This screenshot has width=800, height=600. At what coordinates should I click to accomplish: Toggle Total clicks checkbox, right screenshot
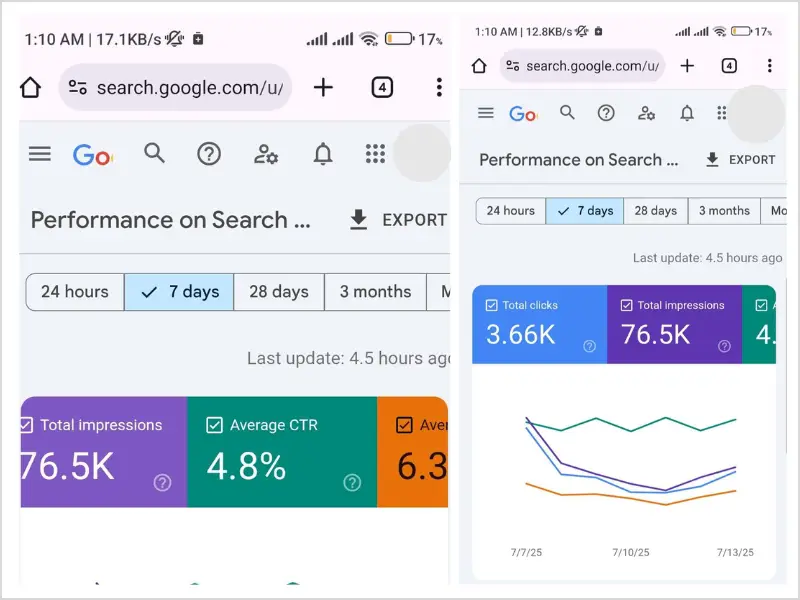[491, 305]
